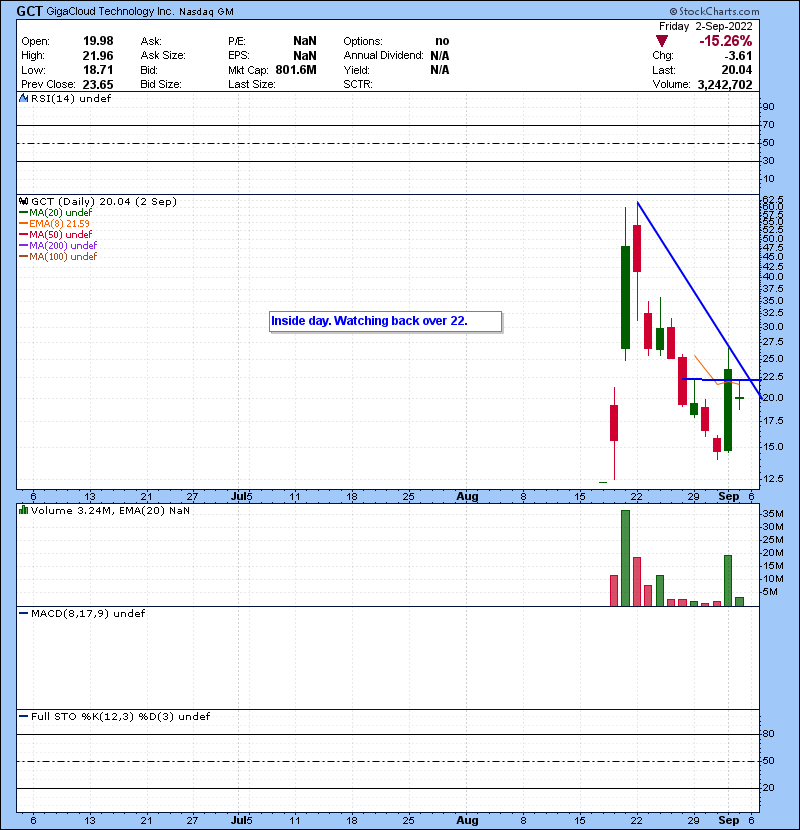Select the High value 21.96
Viewport: 800px width, 830px height.
click(x=98, y=56)
